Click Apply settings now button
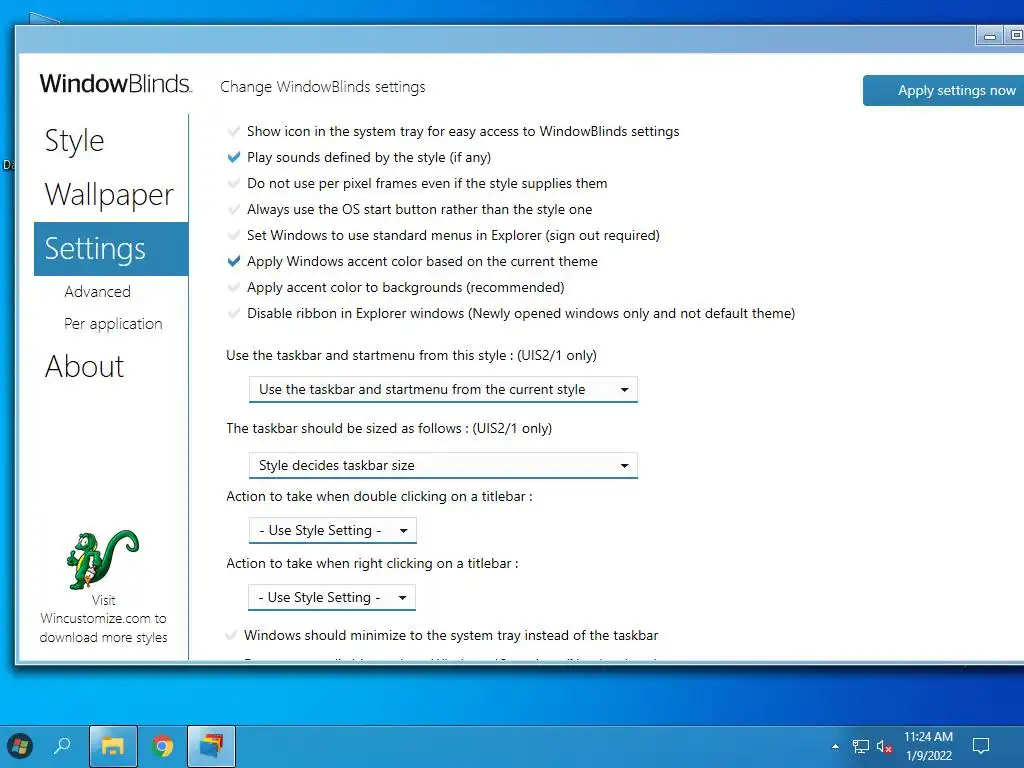 [x=944, y=90]
